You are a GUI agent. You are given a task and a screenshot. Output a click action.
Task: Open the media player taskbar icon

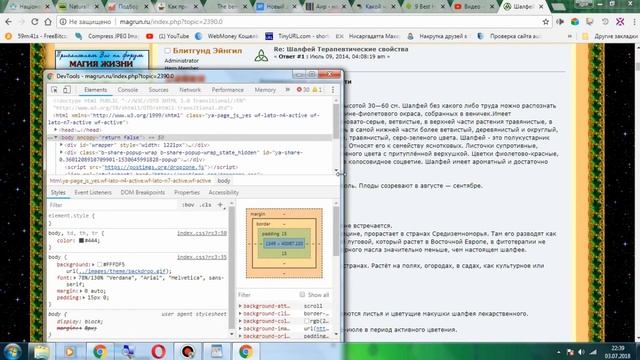pos(70,351)
